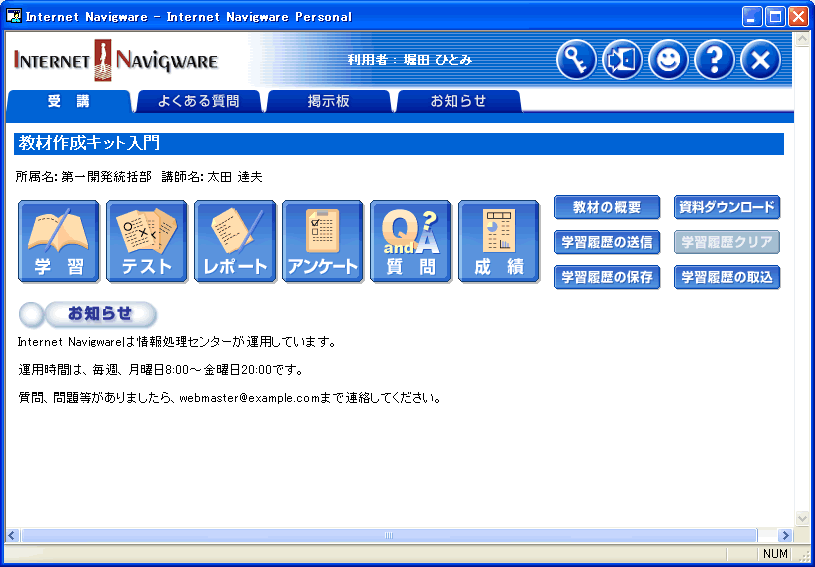Click the webmaster@example.com address text
815x567 pixels.
249,399
